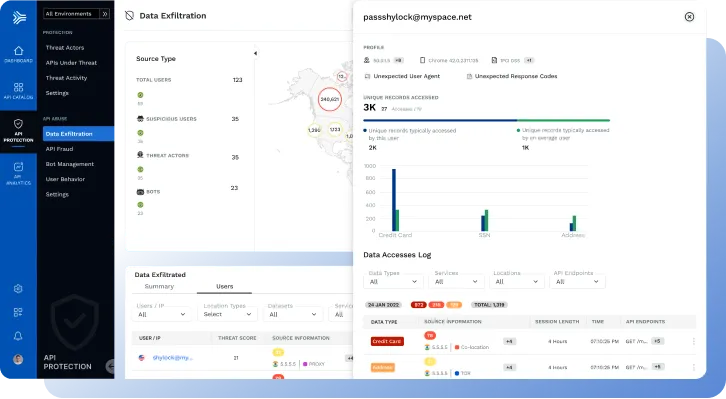The image size is (726, 399).
Task: Open the Data Types filter dropdown
Action: coord(393,281)
